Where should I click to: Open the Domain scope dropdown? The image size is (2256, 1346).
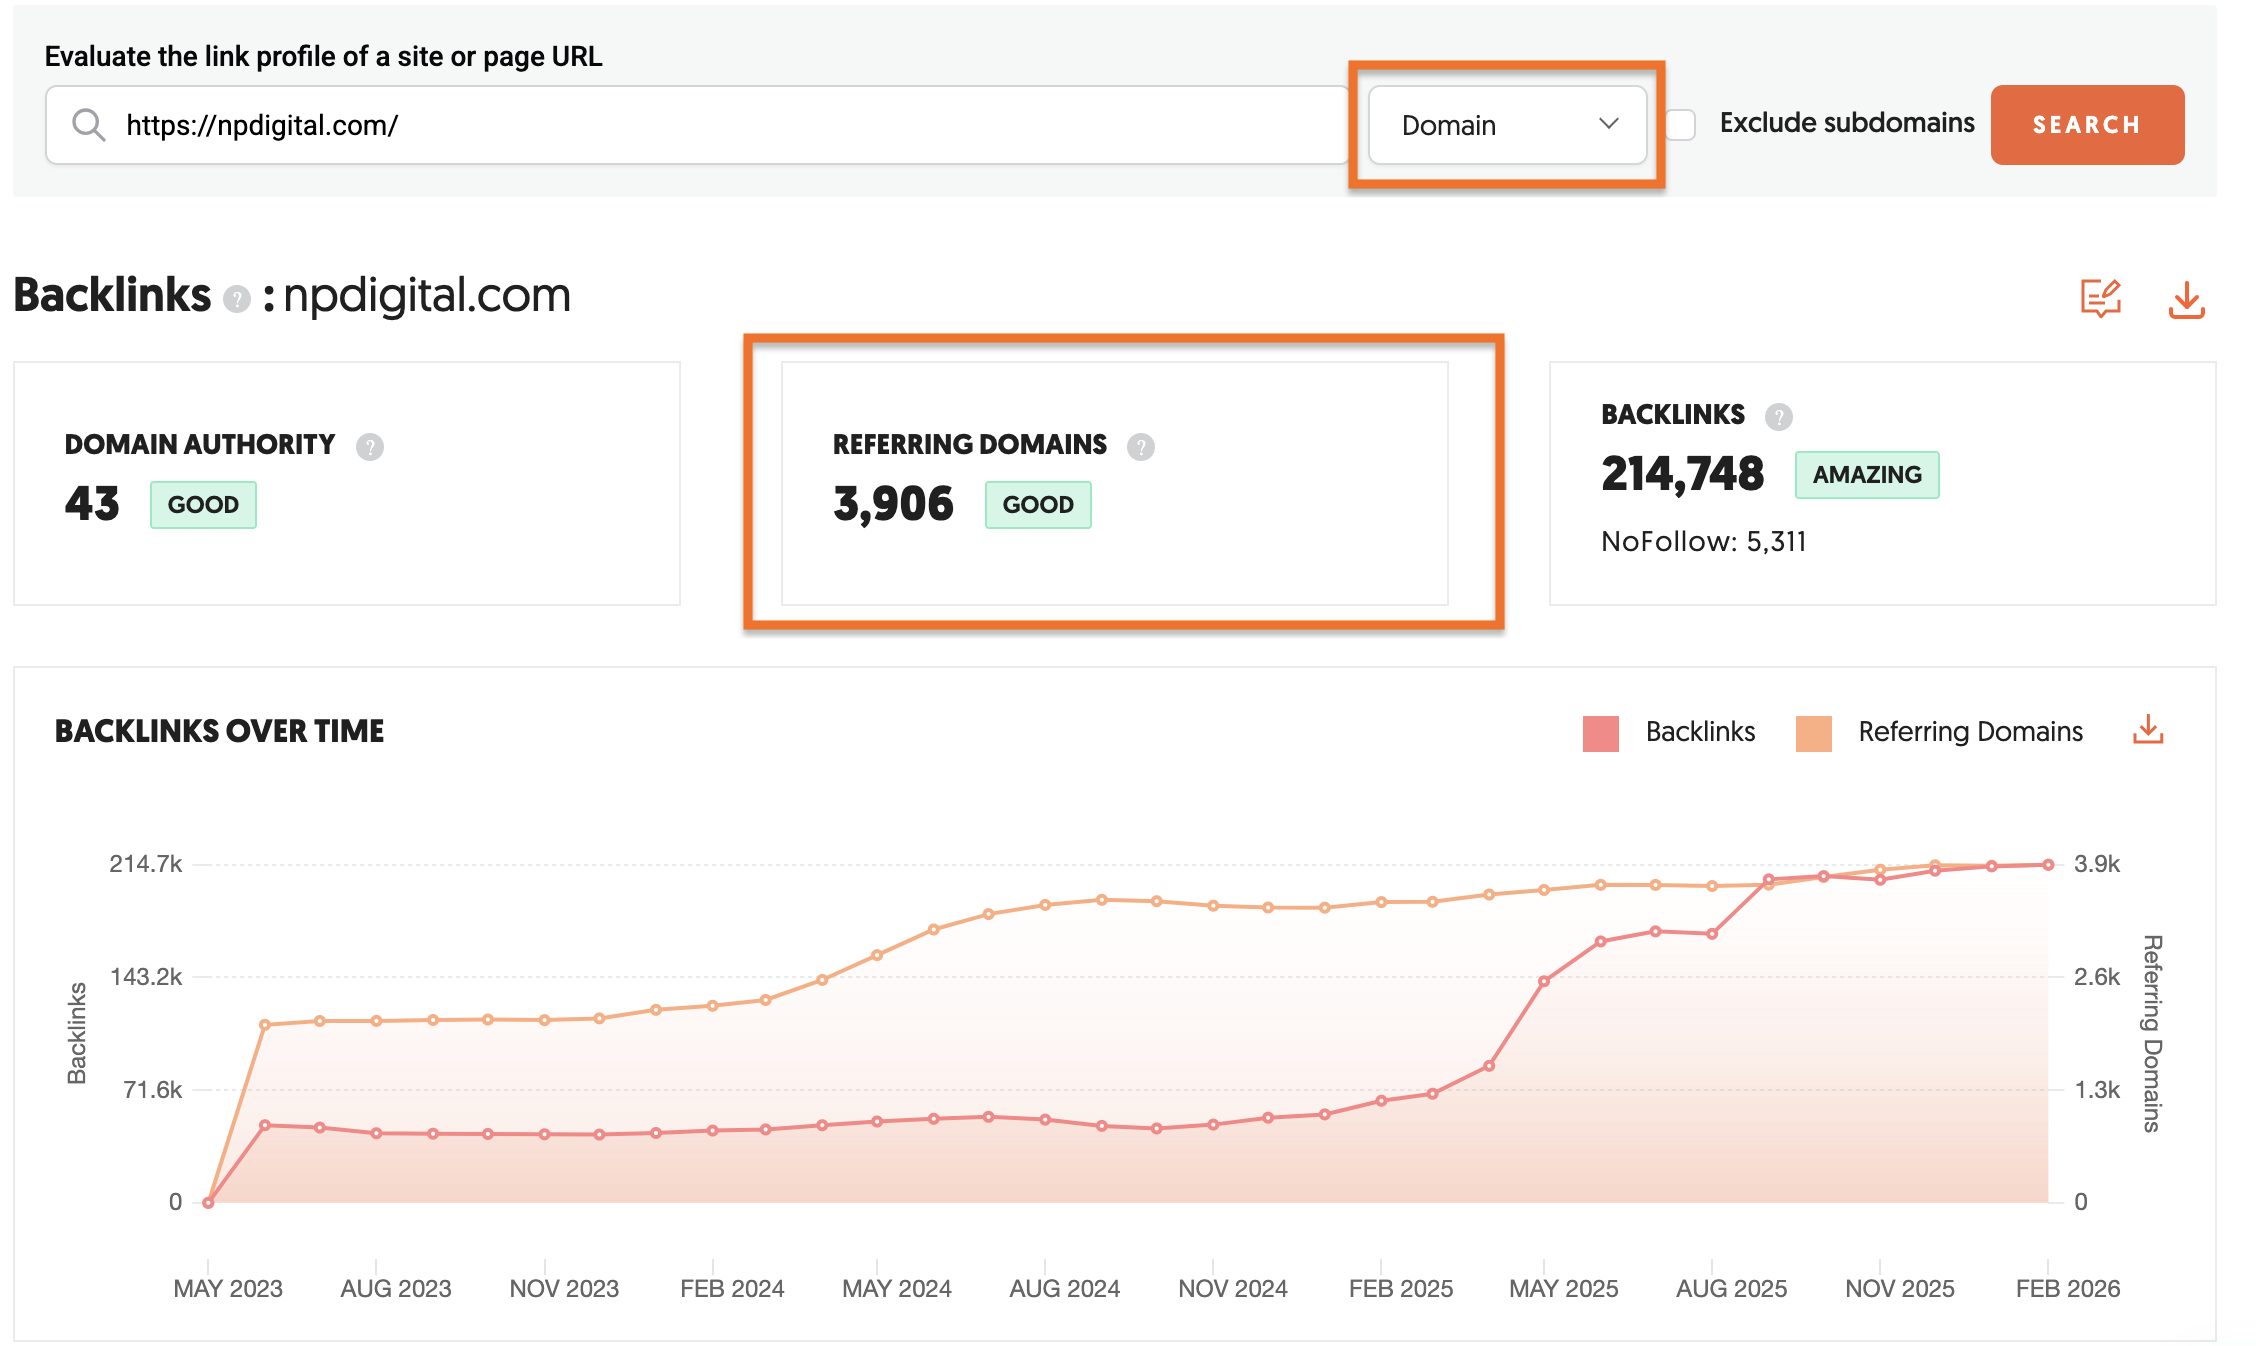[1507, 125]
